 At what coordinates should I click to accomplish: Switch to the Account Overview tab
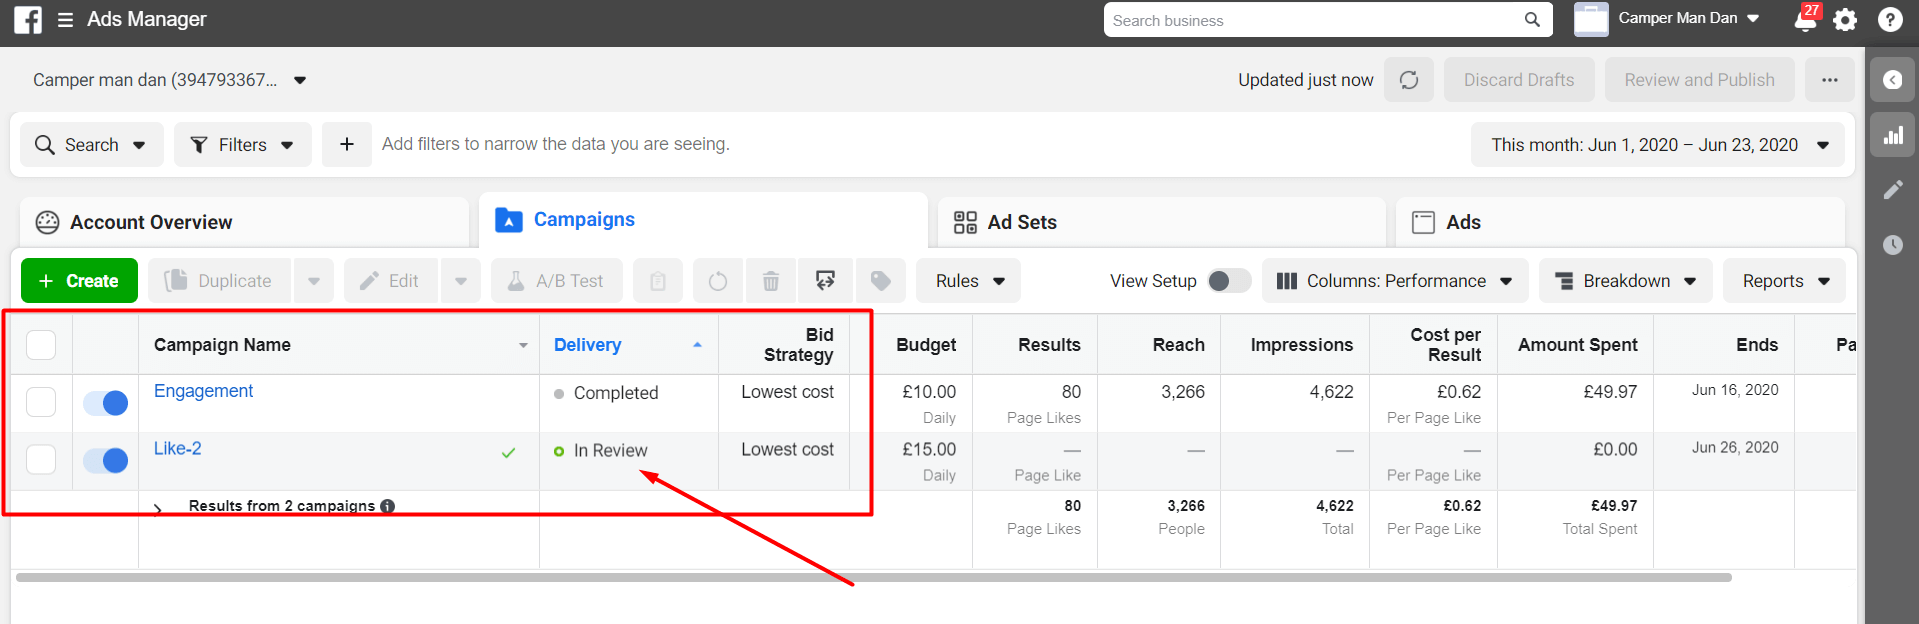[244, 222]
